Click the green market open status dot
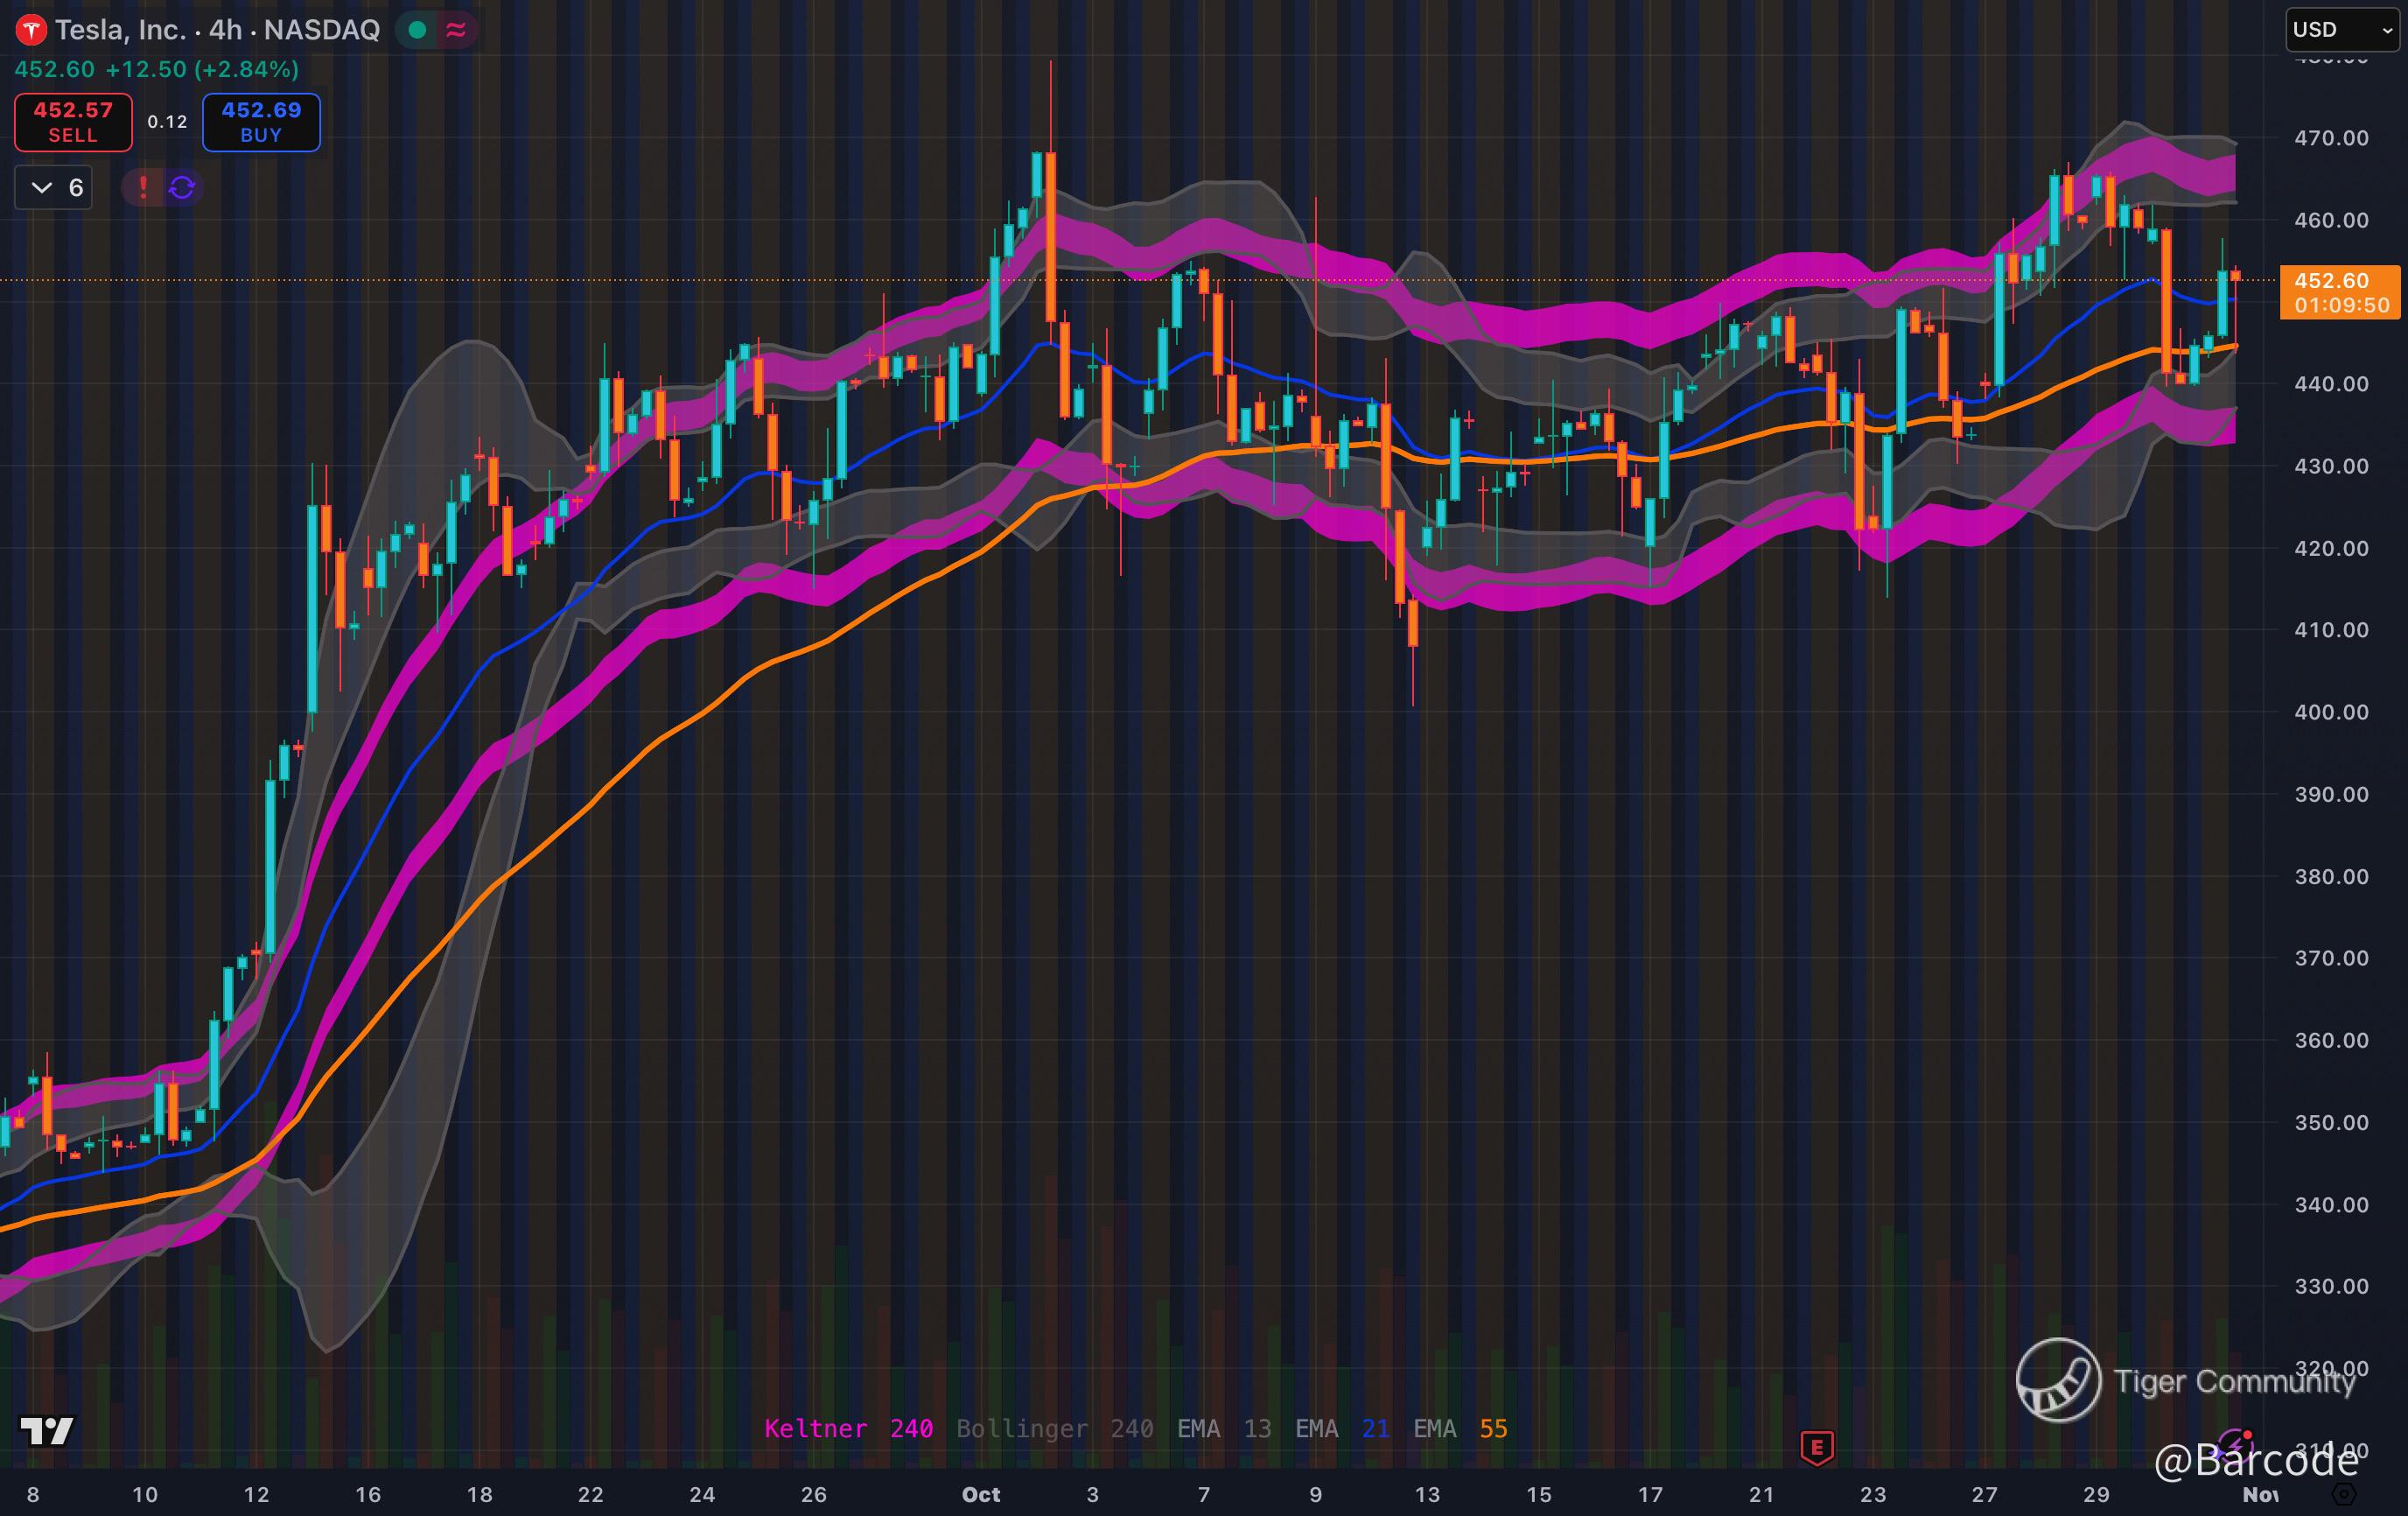Image resolution: width=2408 pixels, height=1516 pixels. (x=418, y=30)
